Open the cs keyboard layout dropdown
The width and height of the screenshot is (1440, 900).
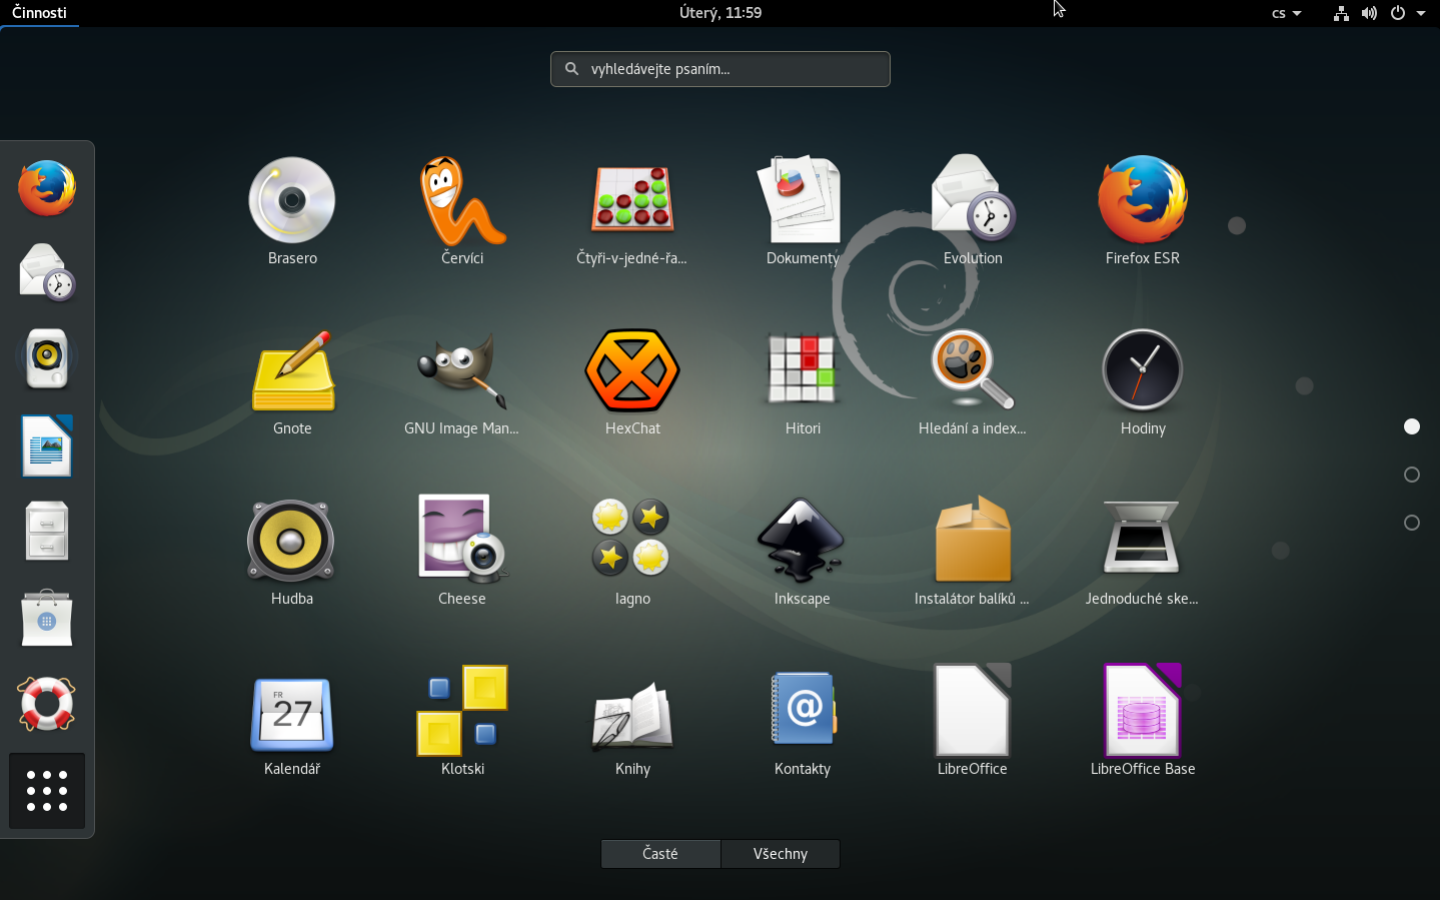(x=1286, y=13)
